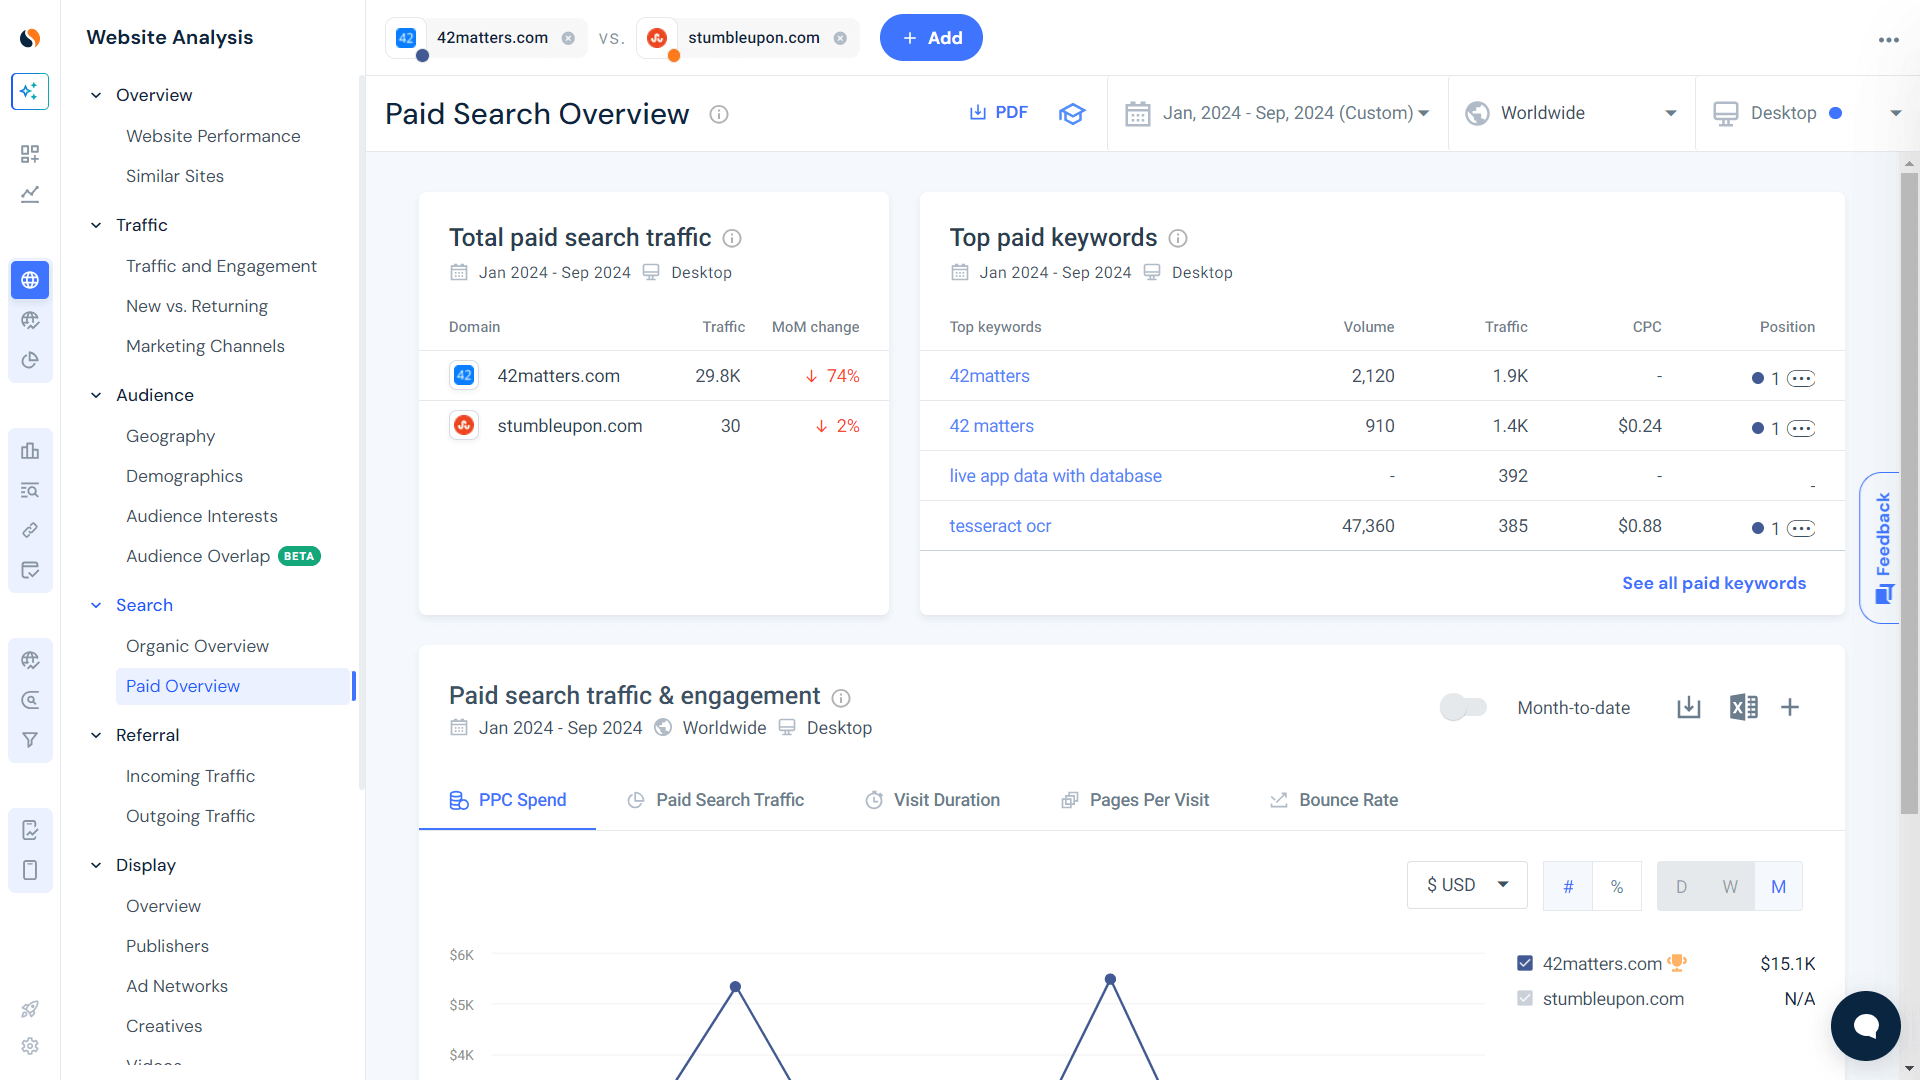Click the add new site plus icon
This screenshot has height=1080, width=1920.
pyautogui.click(x=910, y=37)
